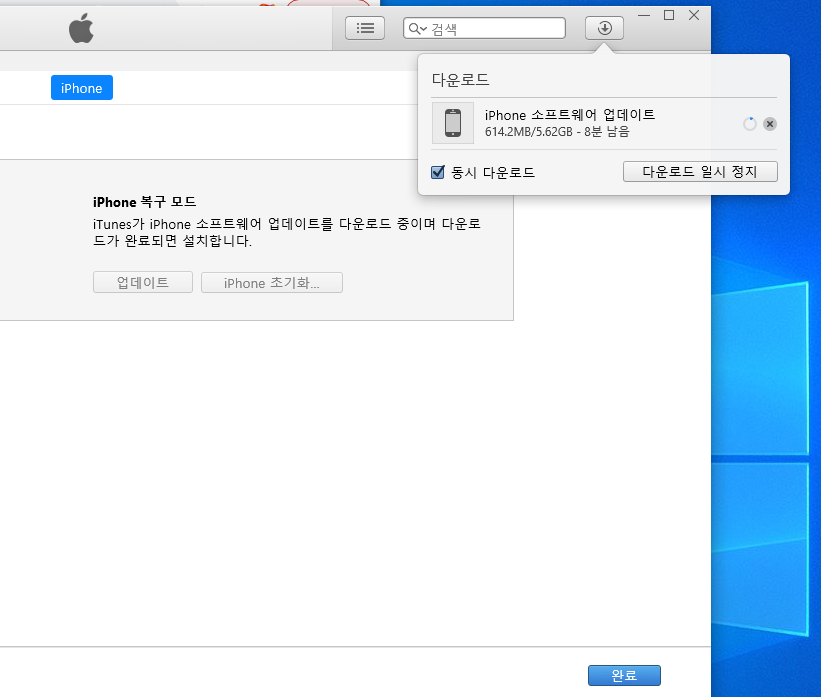Close the iTunes window
The image size is (821, 697).
click(694, 16)
